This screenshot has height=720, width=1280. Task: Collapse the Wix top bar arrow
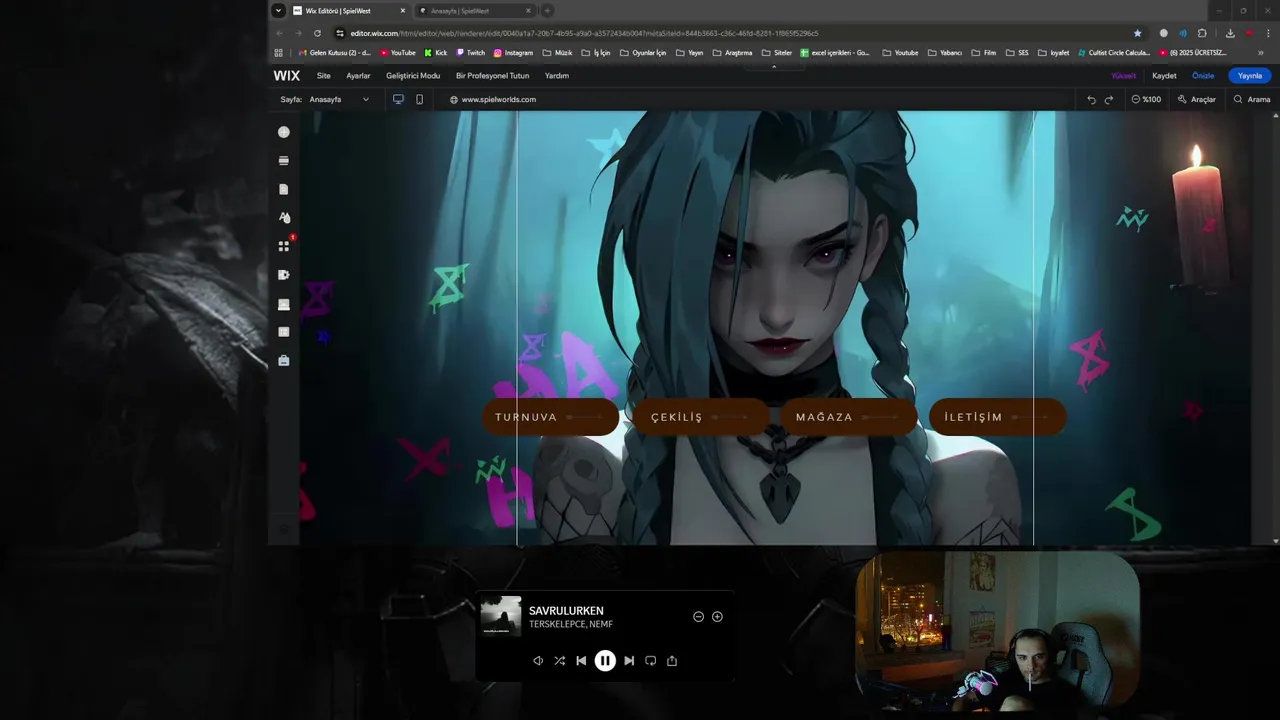[x=774, y=66]
